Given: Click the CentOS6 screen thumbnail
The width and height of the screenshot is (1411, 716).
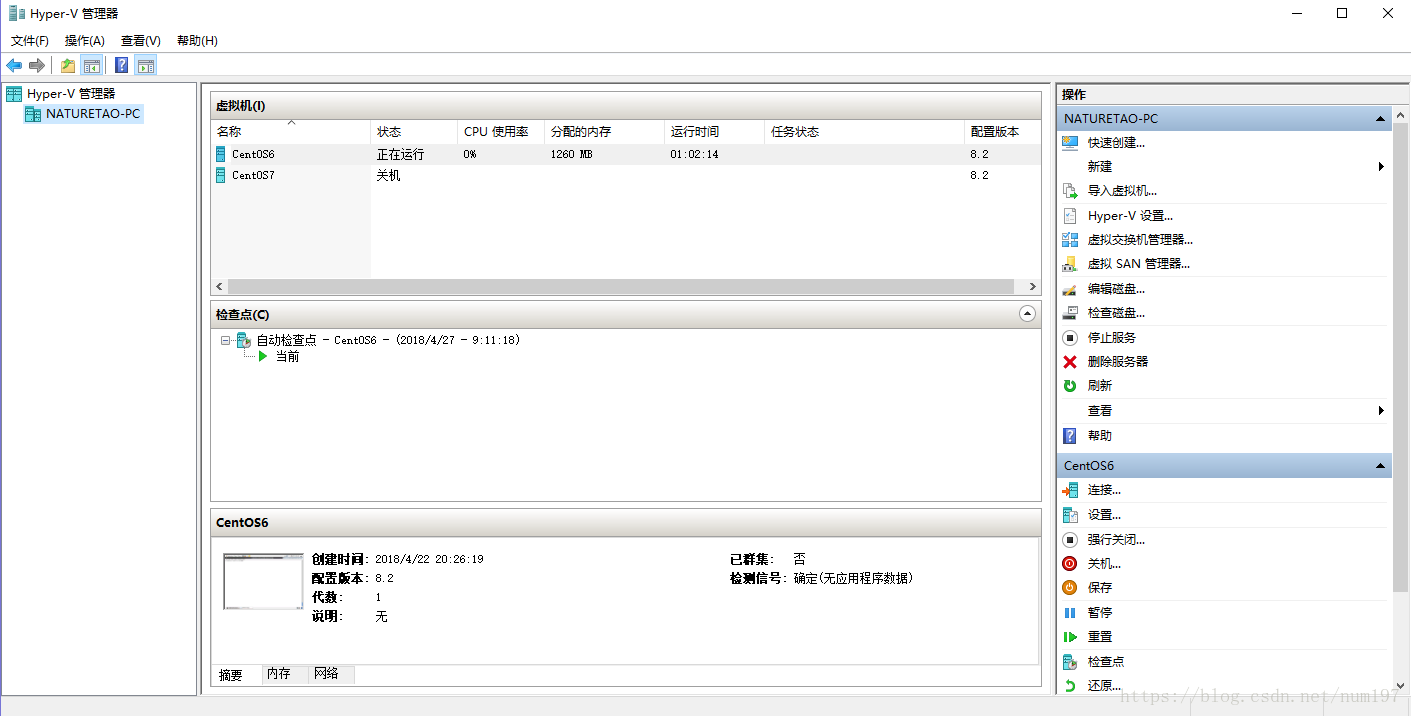Looking at the screenshot, I should pyautogui.click(x=263, y=581).
